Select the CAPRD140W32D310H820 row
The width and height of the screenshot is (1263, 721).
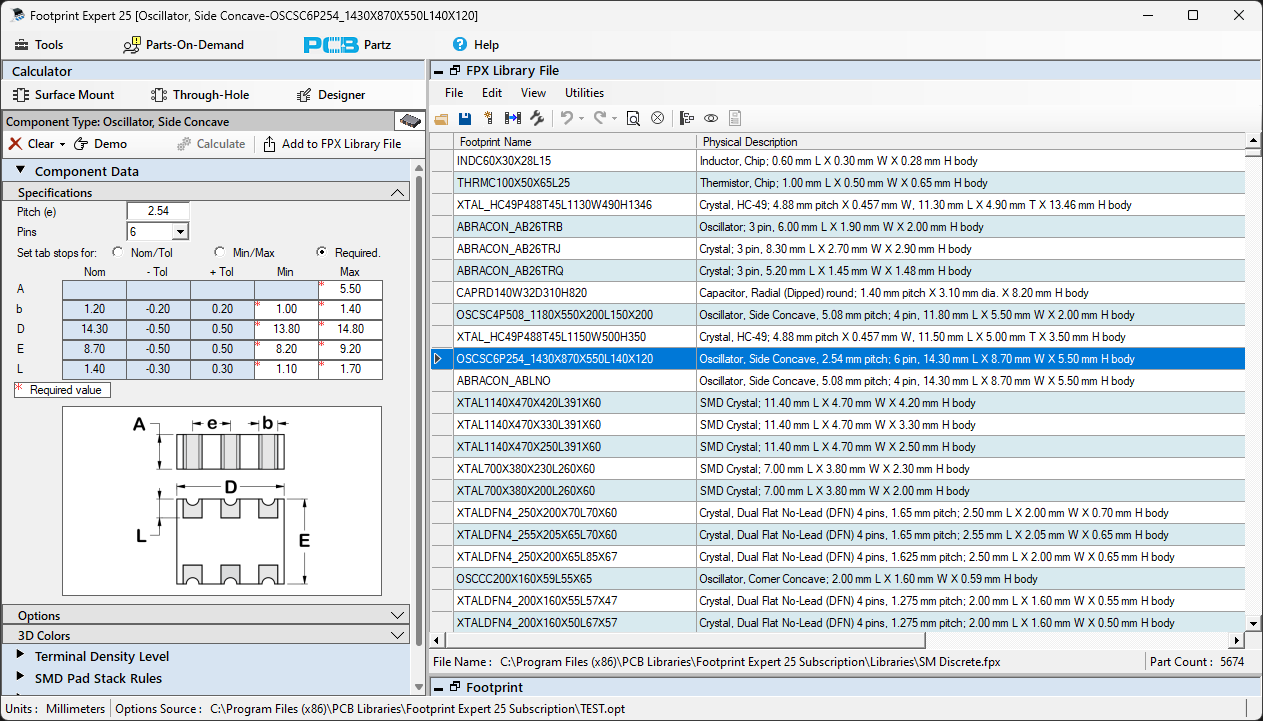tap(838, 293)
